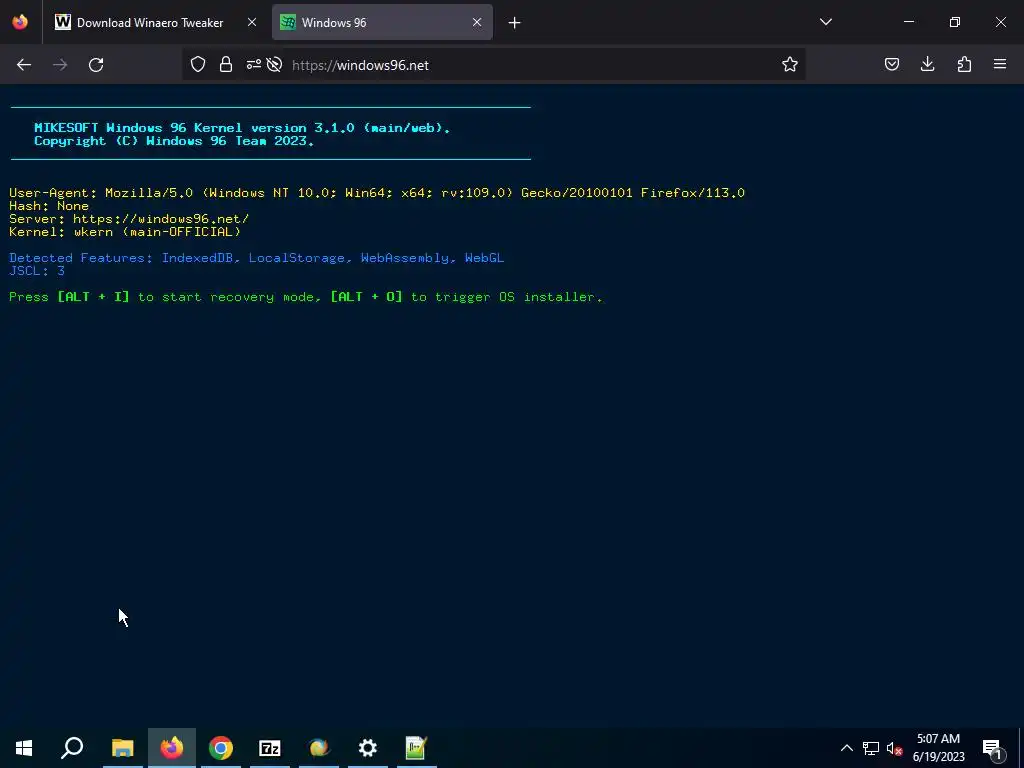Click the 'Hash: None' line
Viewport: 1024px width, 768px height.
(49, 206)
